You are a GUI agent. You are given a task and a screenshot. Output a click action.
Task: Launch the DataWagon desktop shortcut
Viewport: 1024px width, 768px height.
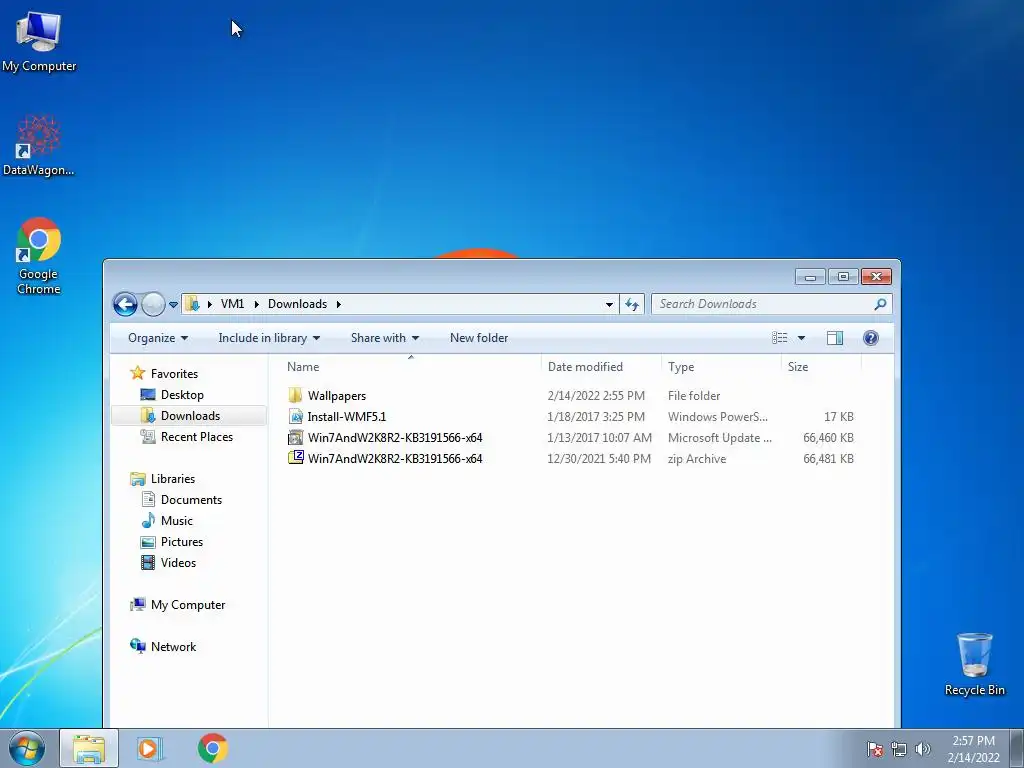pyautogui.click(x=39, y=146)
